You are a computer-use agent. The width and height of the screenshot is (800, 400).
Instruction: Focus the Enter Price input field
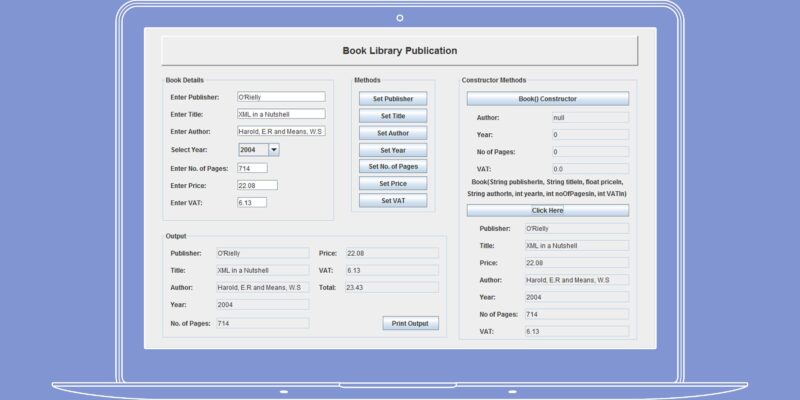point(257,185)
